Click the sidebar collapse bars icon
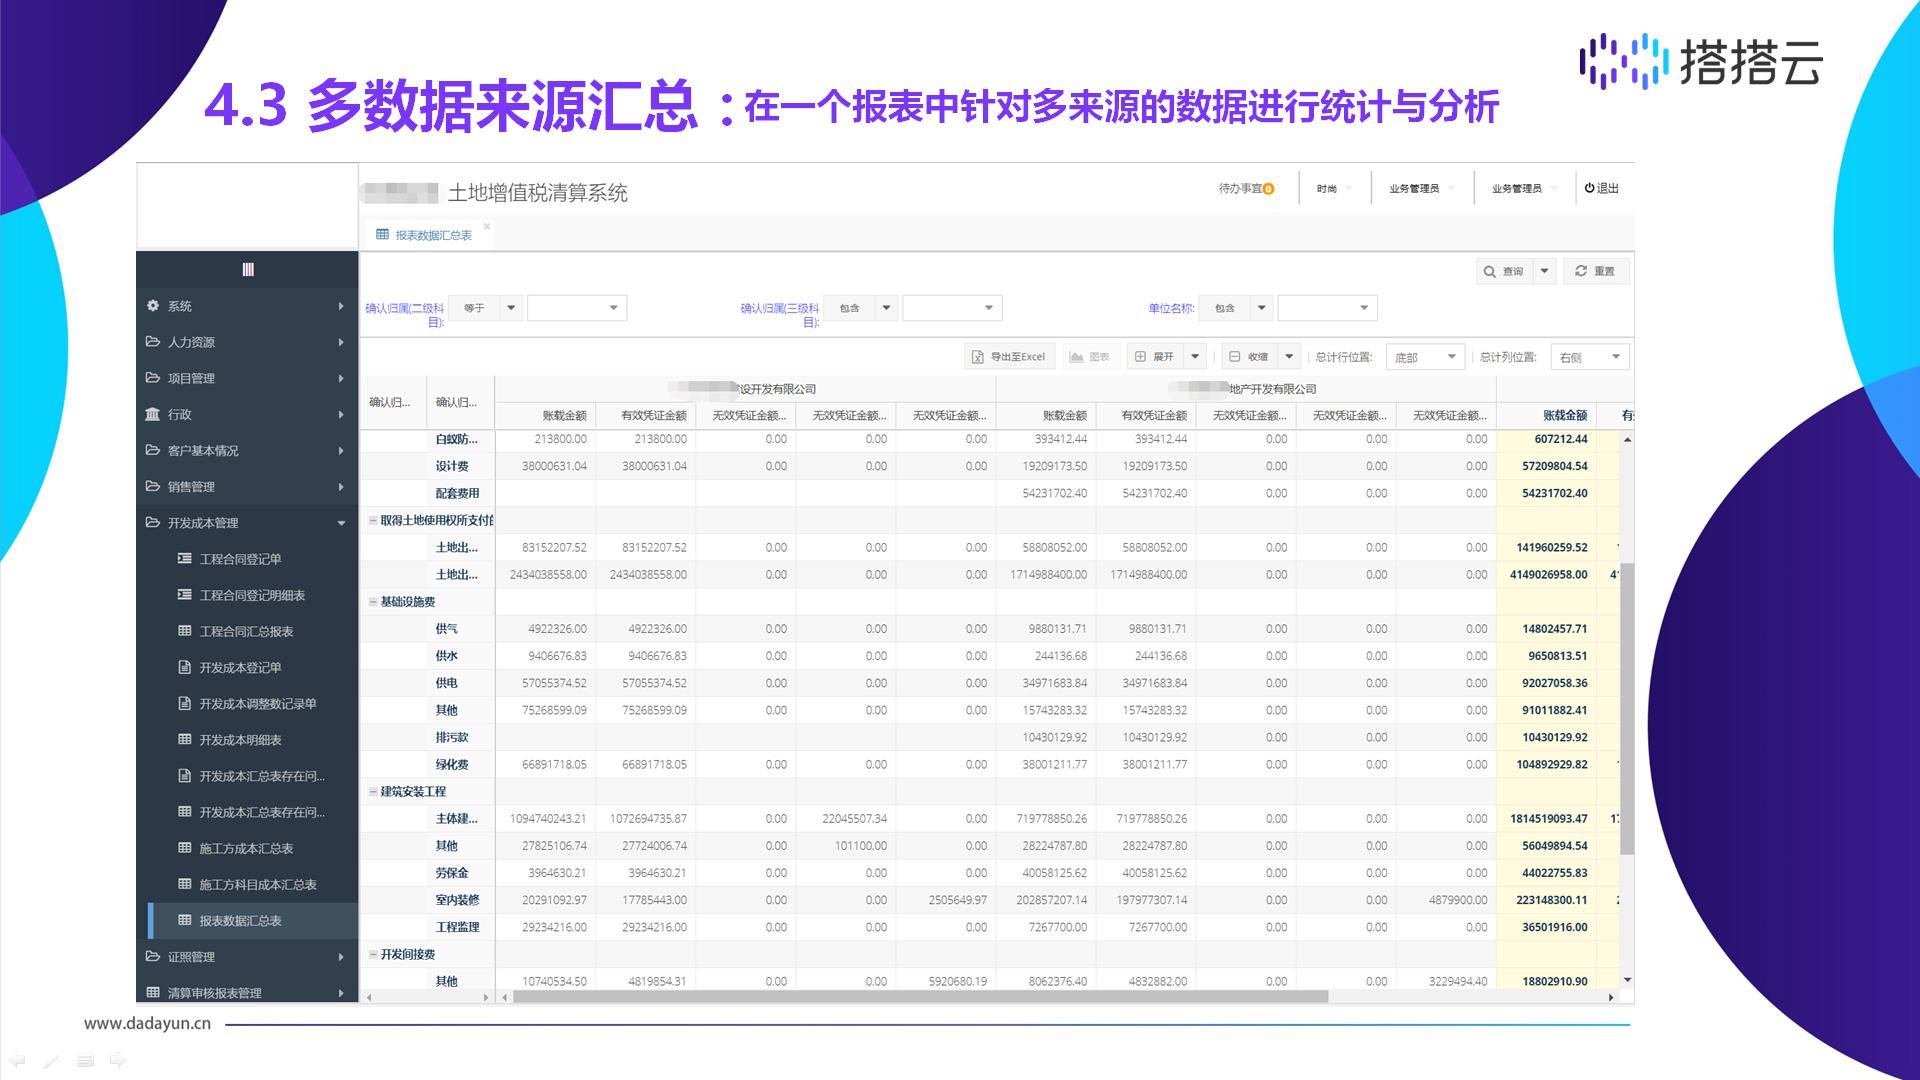 248,269
